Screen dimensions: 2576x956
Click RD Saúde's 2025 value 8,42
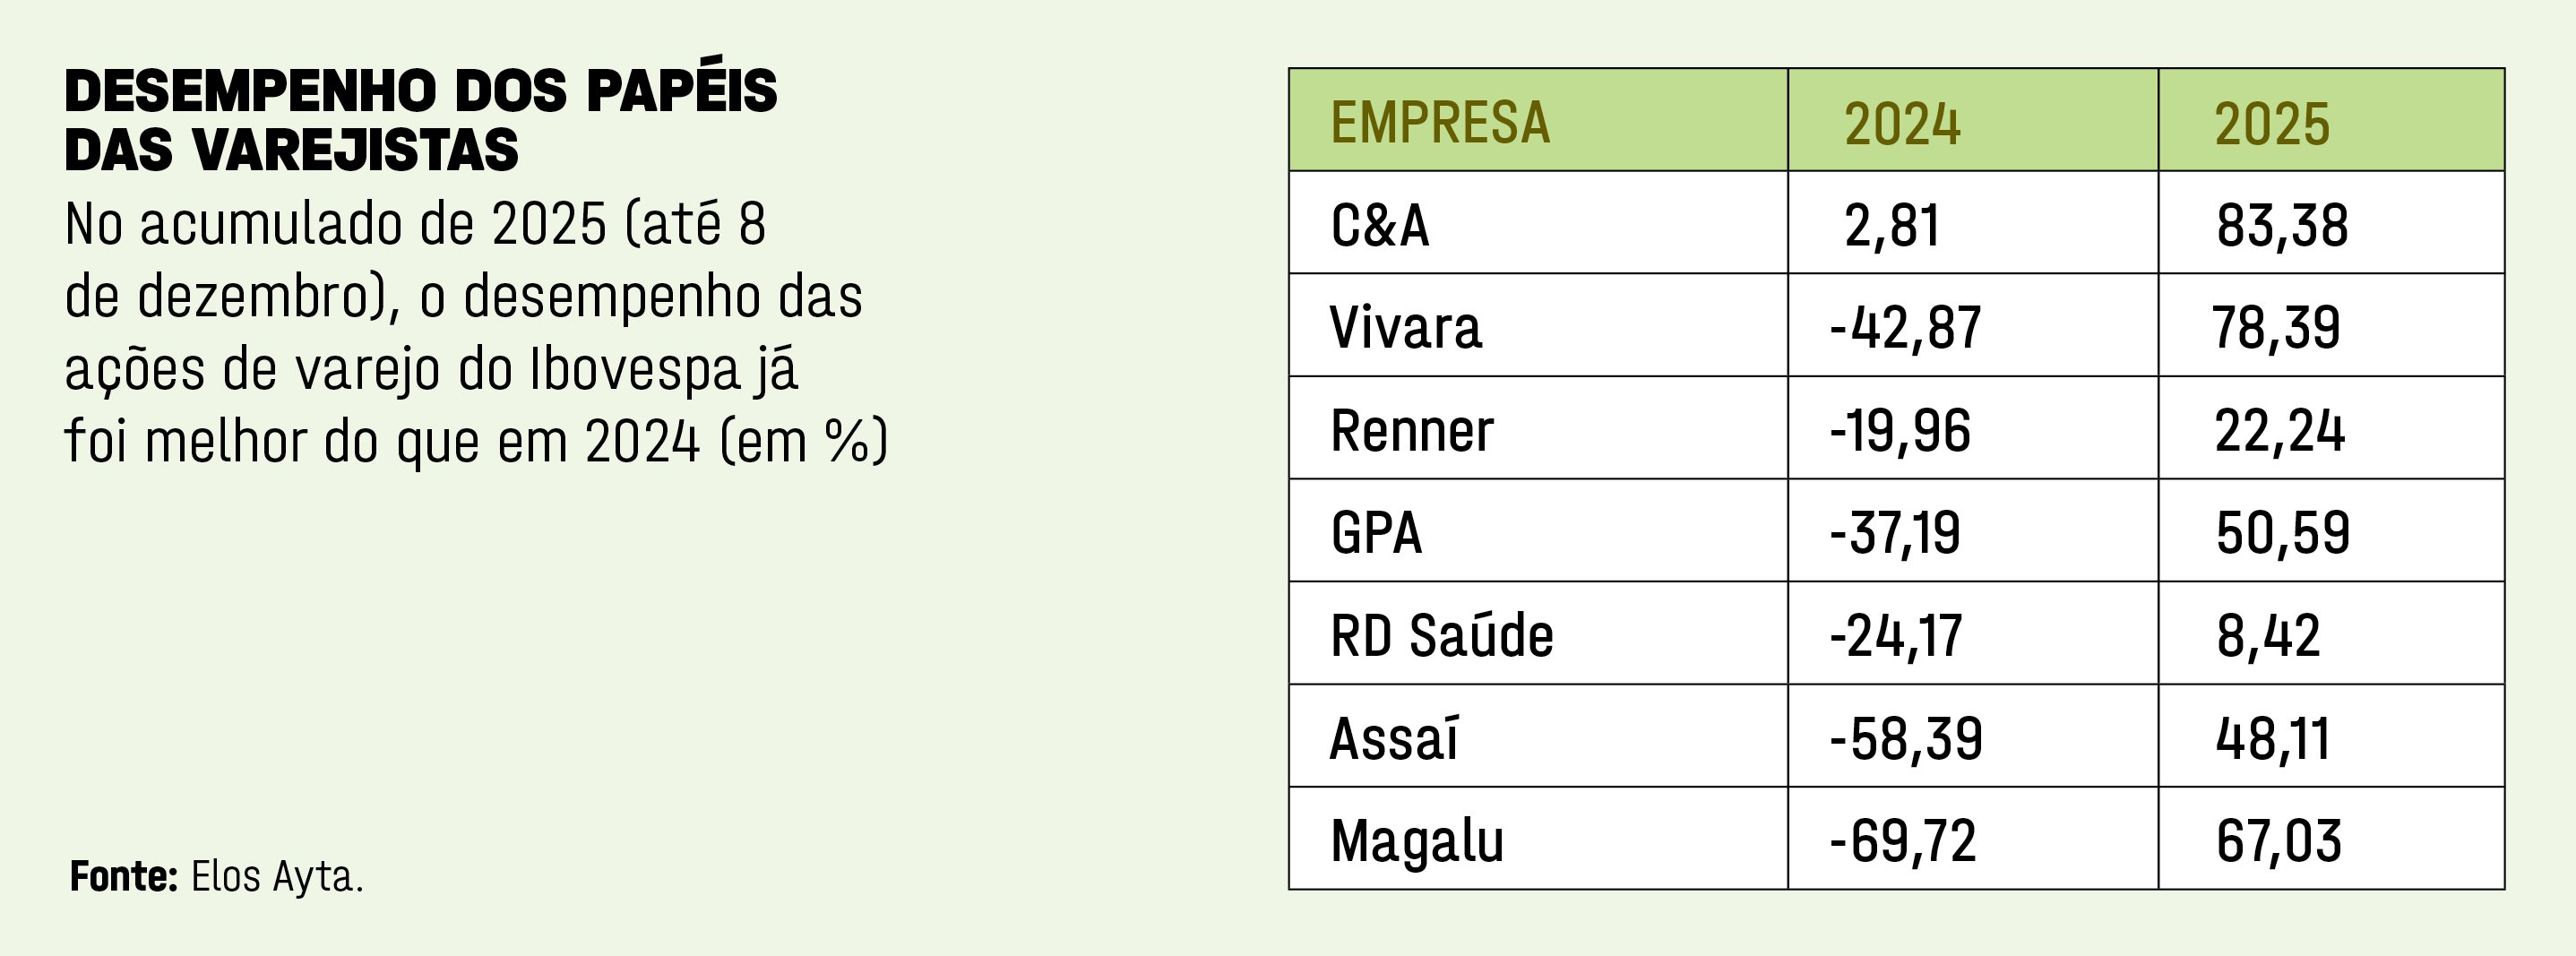click(x=2267, y=636)
